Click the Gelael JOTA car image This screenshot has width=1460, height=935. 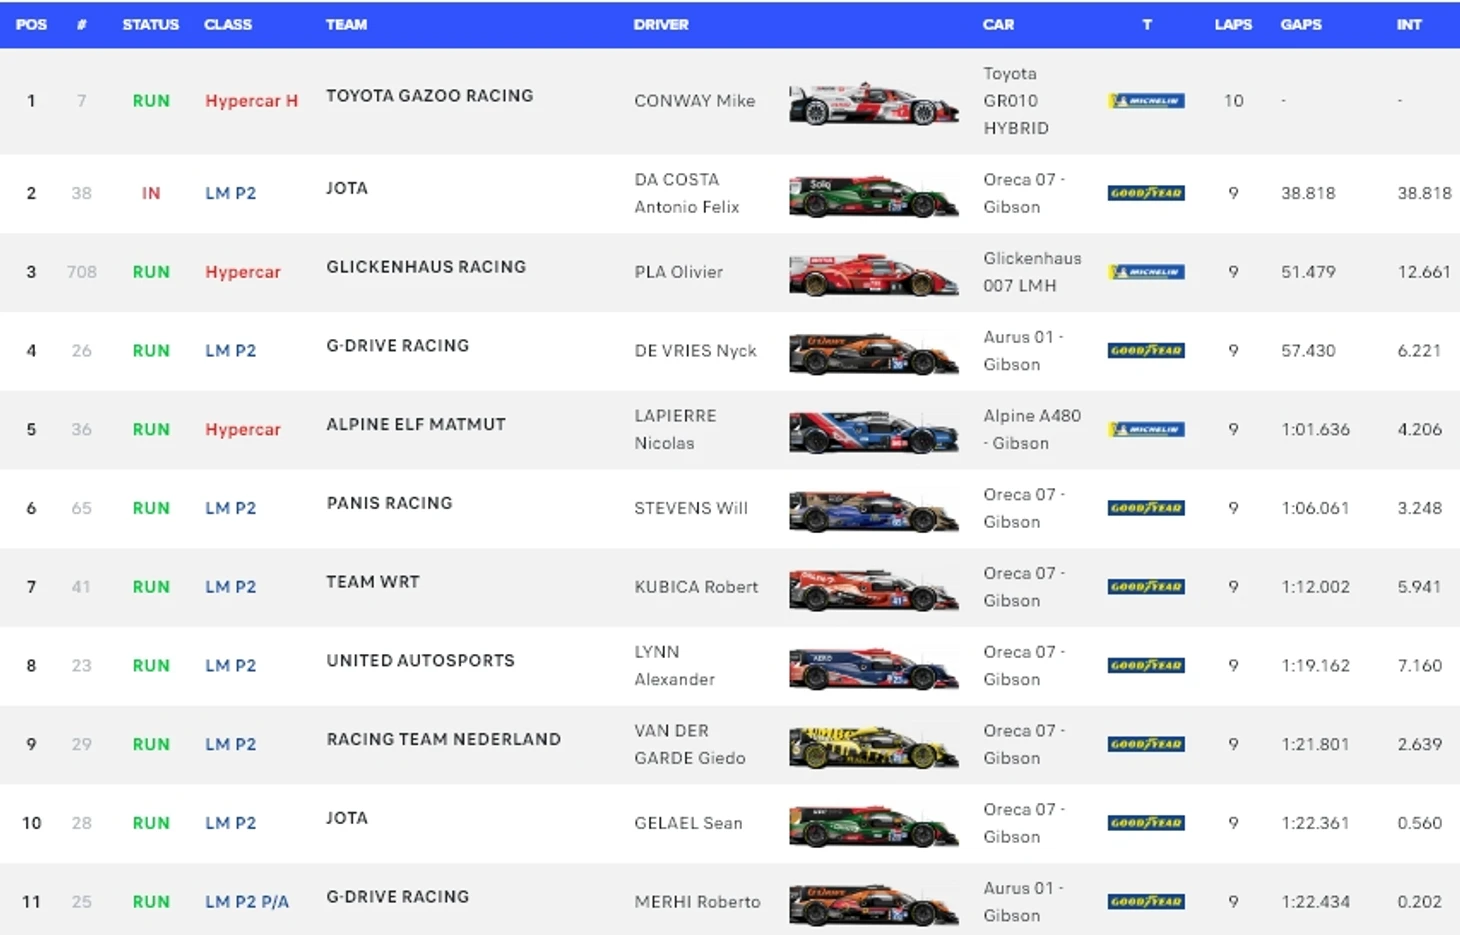[873, 826]
